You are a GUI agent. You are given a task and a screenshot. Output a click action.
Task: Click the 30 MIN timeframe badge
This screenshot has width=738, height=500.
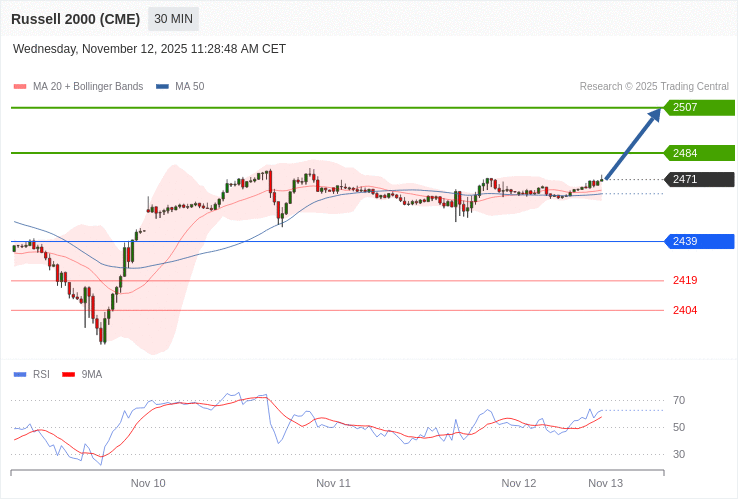tap(173, 19)
